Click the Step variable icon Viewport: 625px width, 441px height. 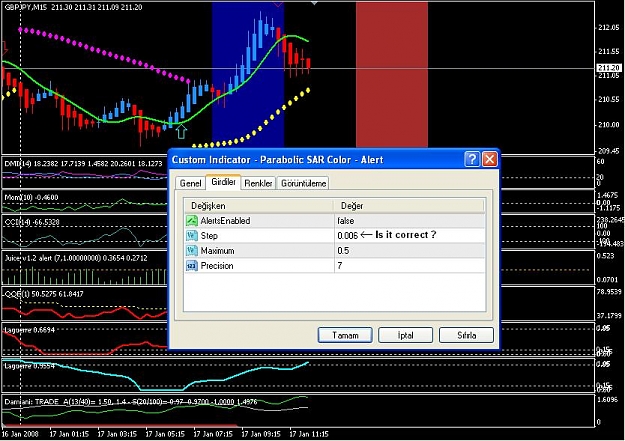coord(192,235)
